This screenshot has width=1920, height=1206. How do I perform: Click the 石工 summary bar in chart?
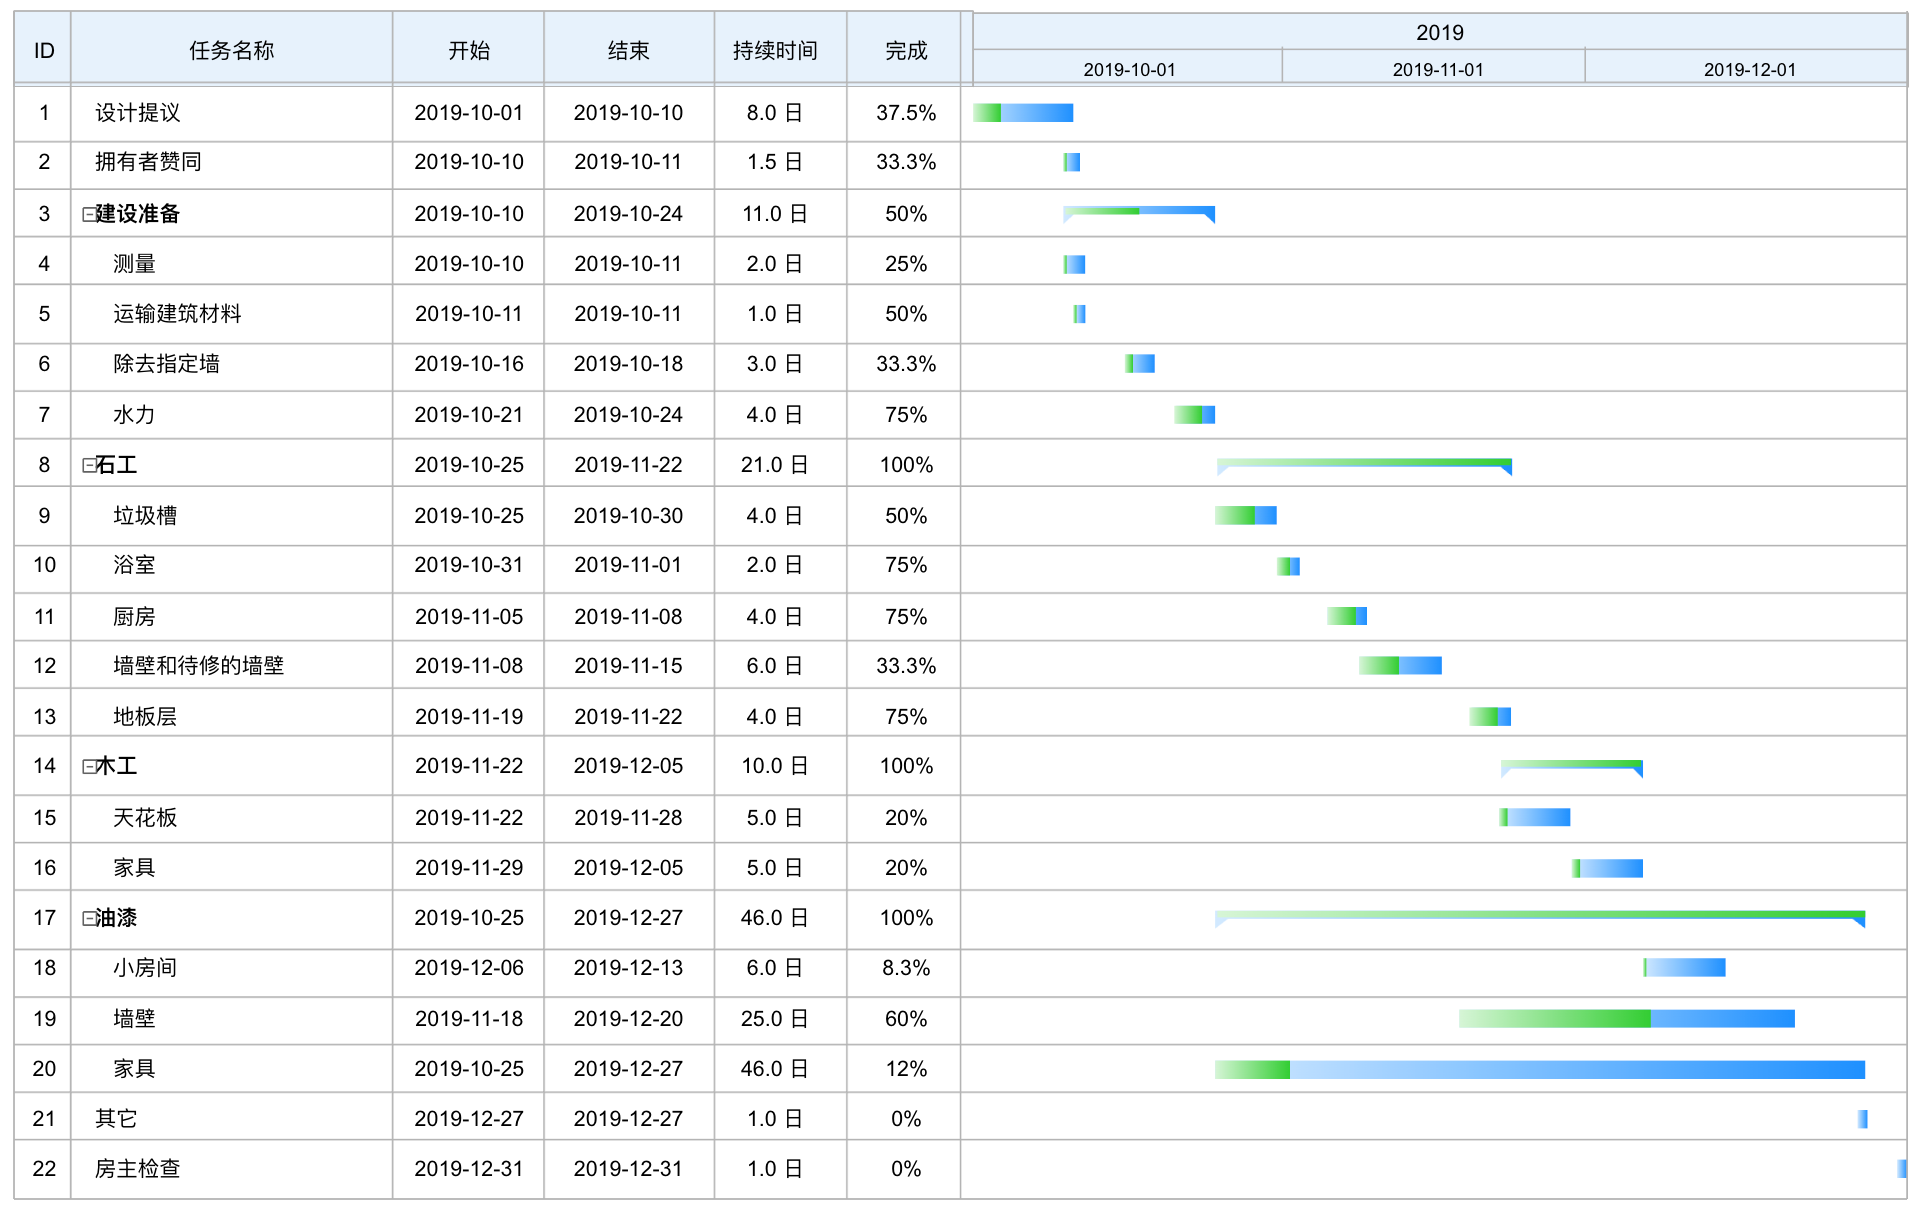(1364, 463)
